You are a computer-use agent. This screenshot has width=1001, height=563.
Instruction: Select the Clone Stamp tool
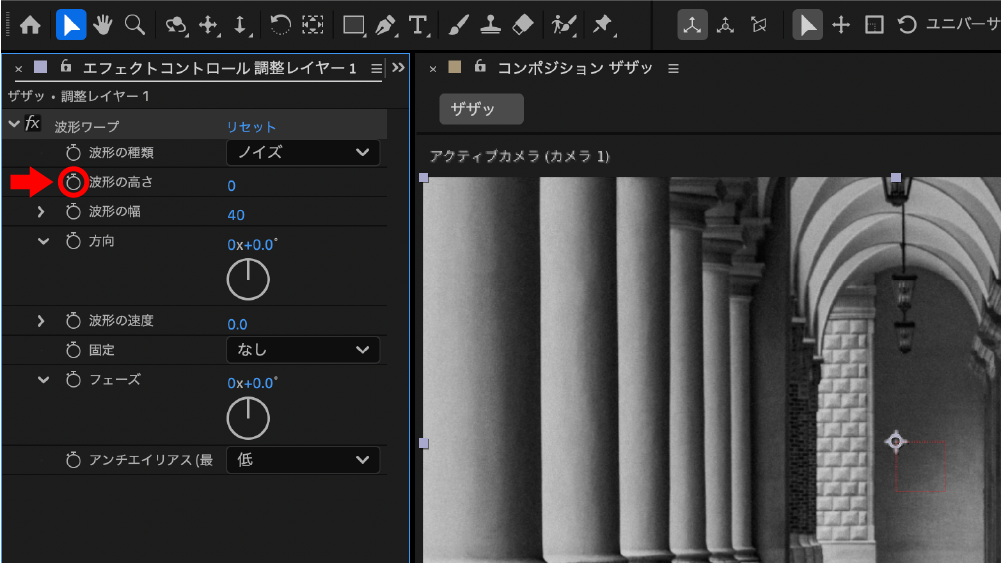(x=490, y=25)
